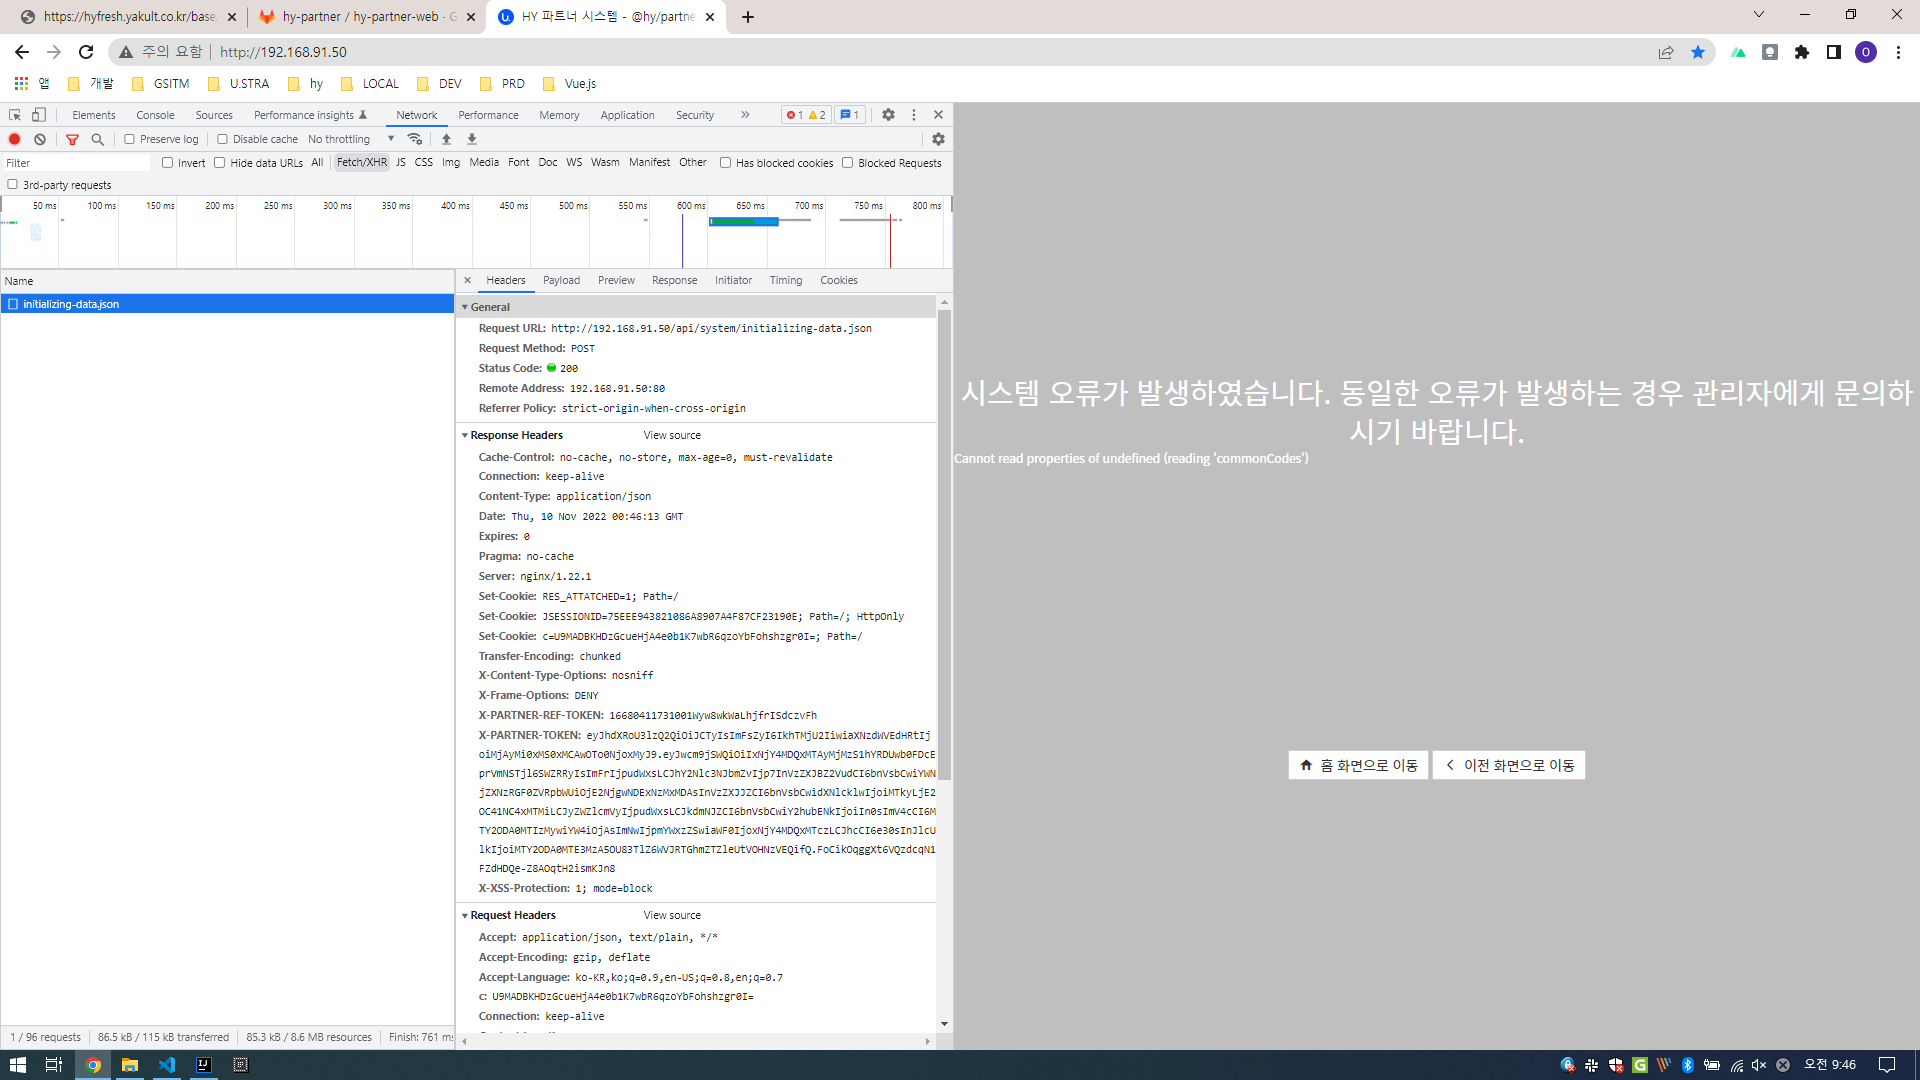1920x1080 pixels.
Task: Enable Preserve log checkbox
Action: tap(130, 139)
